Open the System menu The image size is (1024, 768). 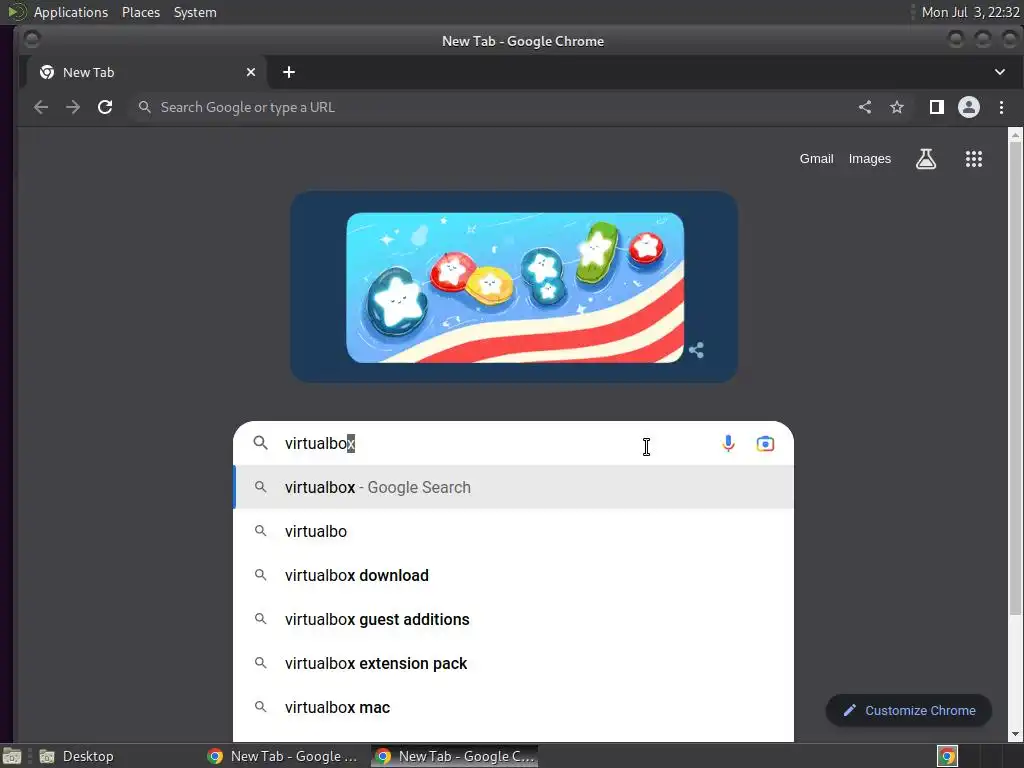tap(195, 12)
